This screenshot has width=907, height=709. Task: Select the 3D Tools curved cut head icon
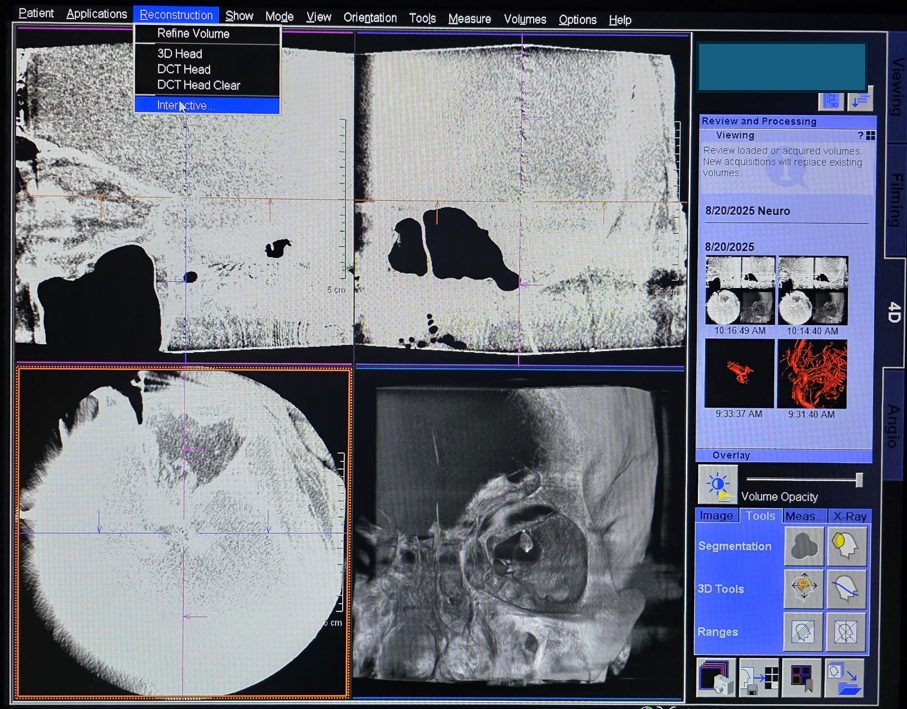(846, 589)
